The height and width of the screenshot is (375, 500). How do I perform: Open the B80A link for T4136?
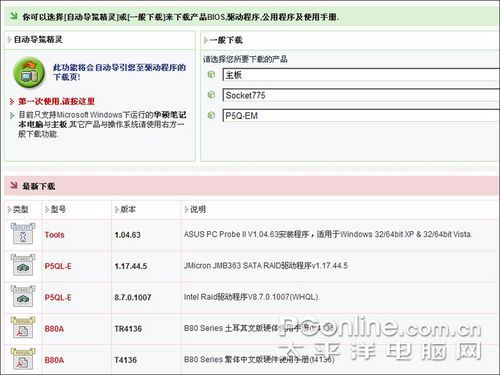click(x=54, y=360)
